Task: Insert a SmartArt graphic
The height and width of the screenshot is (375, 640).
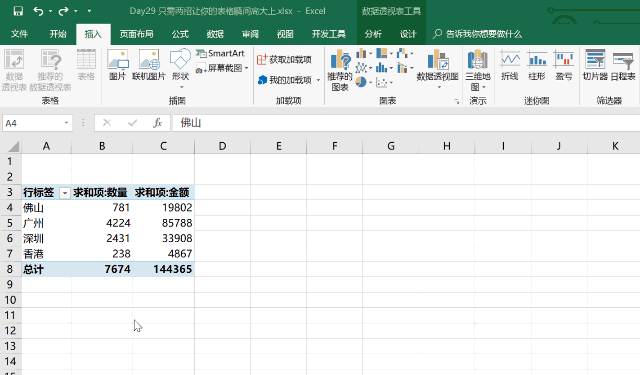Action: 220,53
